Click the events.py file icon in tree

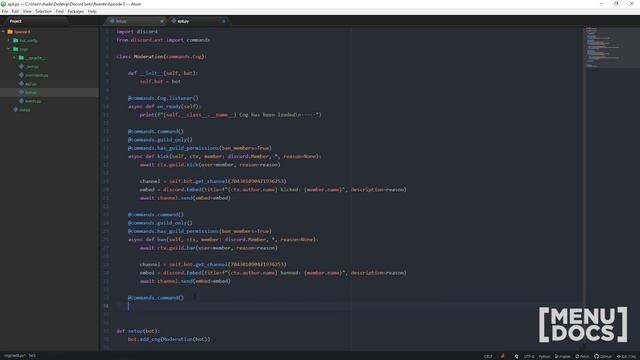(22, 101)
